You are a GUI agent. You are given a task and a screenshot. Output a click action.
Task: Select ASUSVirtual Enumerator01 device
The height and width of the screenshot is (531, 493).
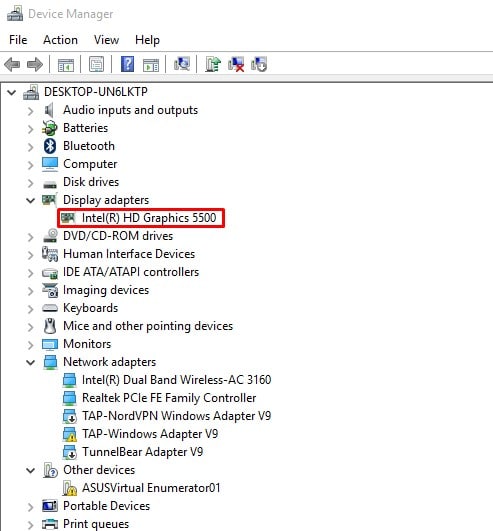point(141,488)
